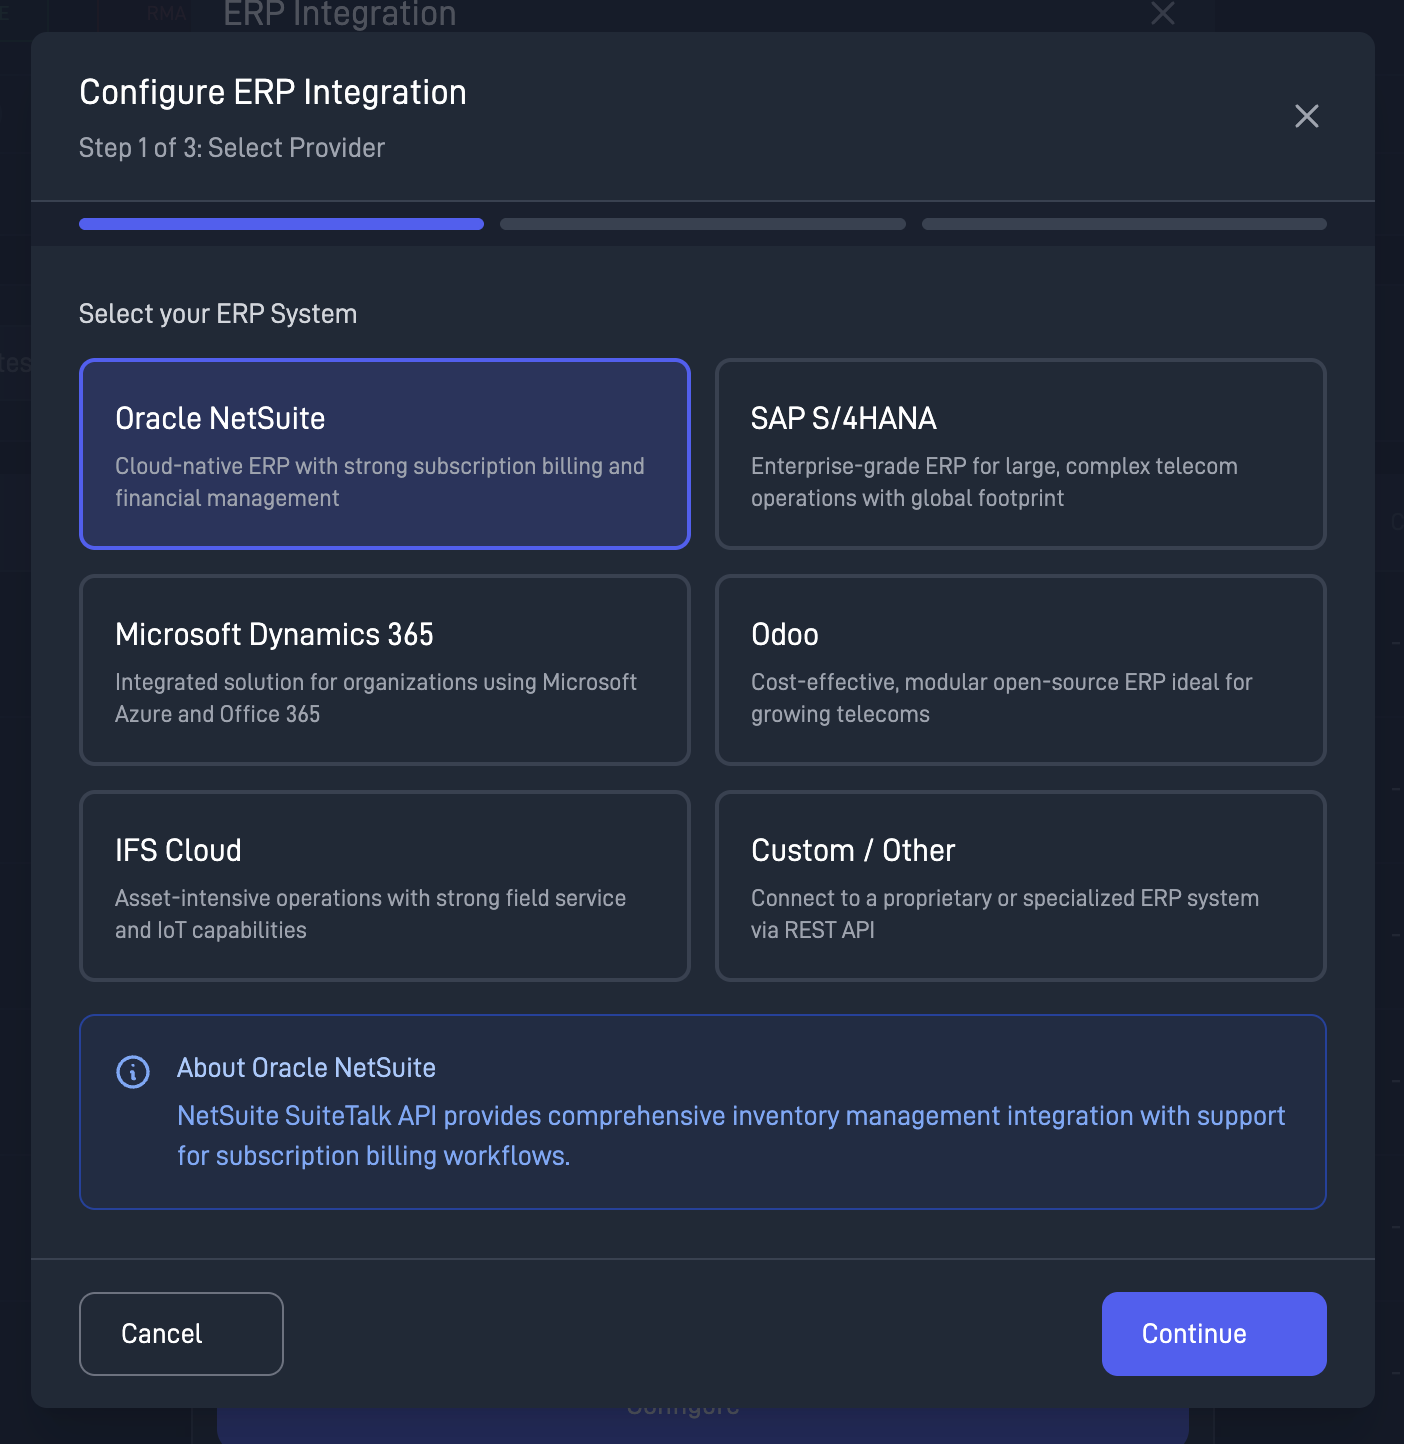1404x1444 pixels.
Task: Close the background ERP Integration panel
Action: 1162,13
